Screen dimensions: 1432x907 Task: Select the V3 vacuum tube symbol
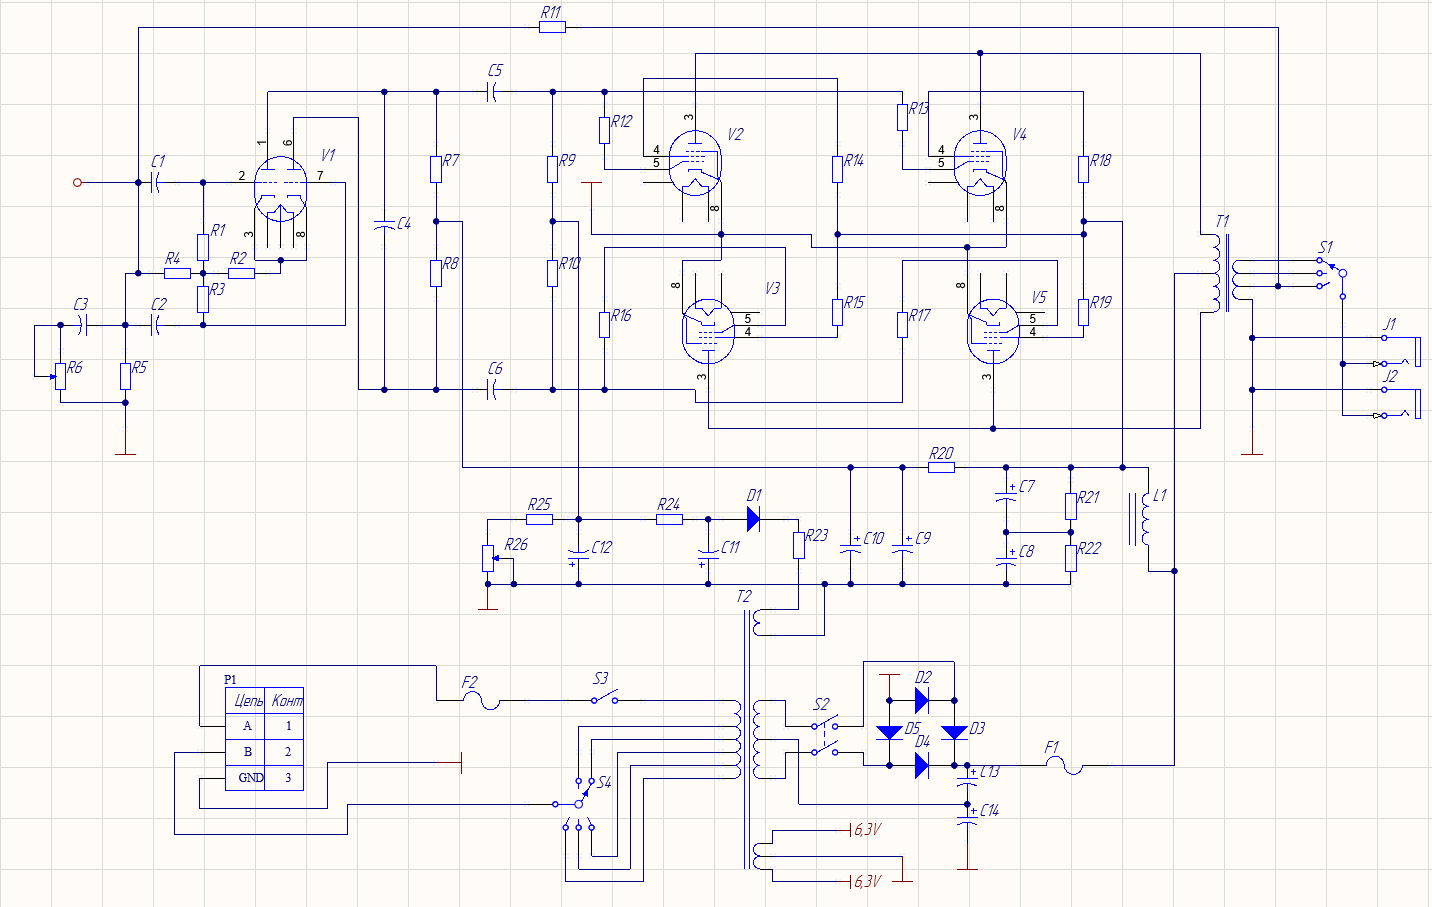coord(708,331)
